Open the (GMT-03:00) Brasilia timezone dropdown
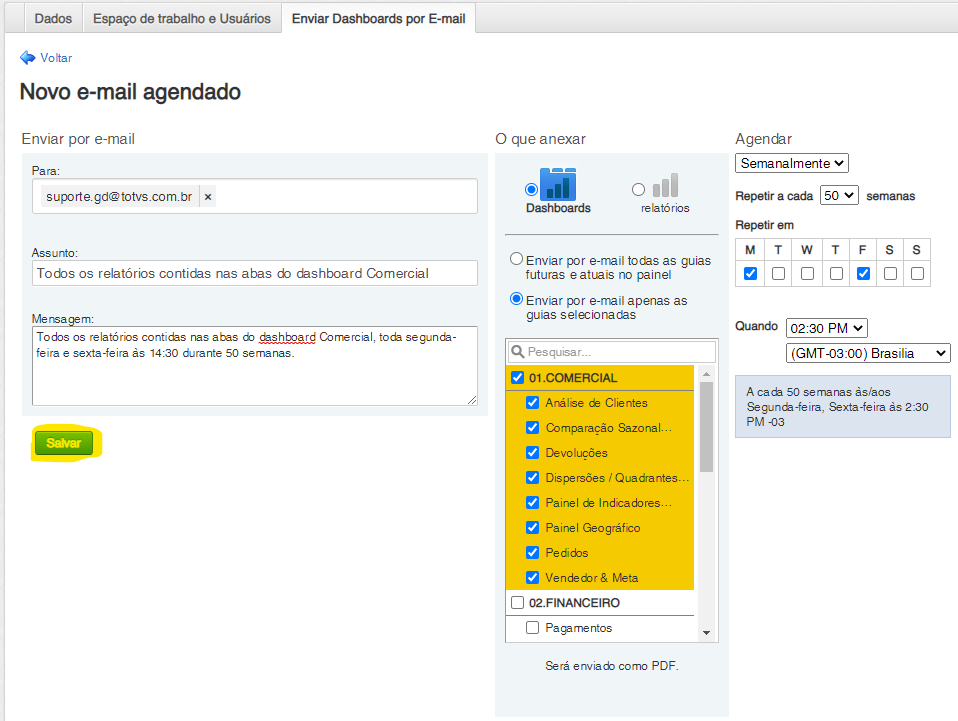Image resolution: width=958 pixels, height=721 pixels. click(x=868, y=353)
